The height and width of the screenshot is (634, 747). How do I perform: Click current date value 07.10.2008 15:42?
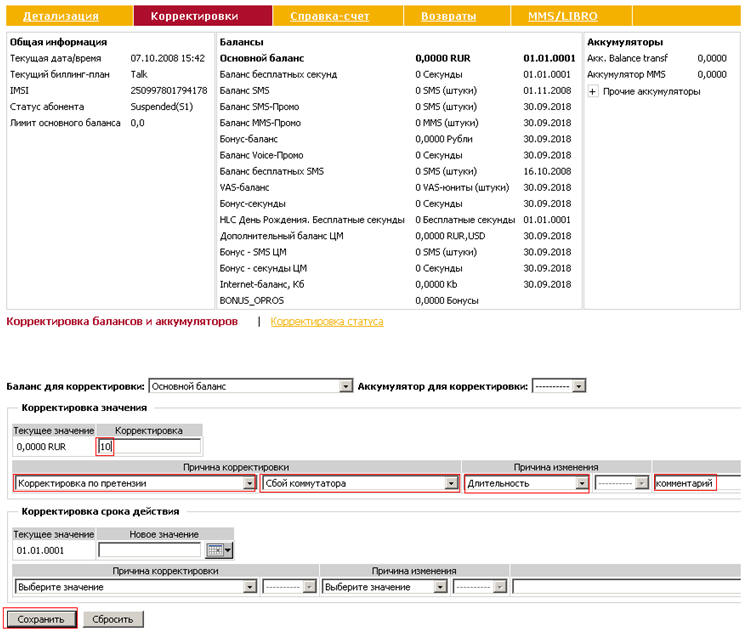pos(168,58)
